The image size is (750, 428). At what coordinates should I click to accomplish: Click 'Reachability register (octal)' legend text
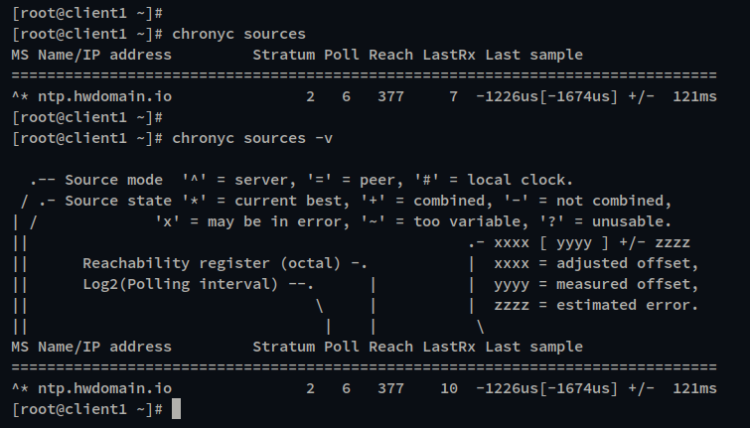click(x=211, y=263)
